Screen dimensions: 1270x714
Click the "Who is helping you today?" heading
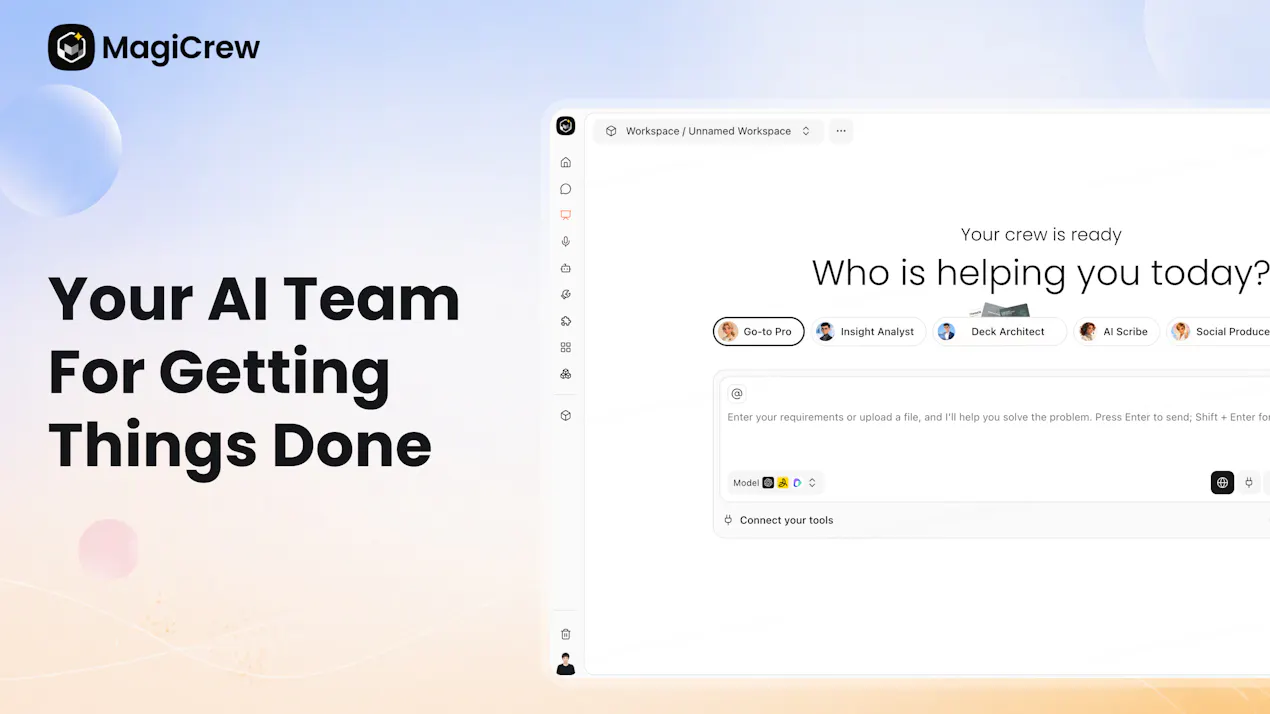pos(1041,273)
